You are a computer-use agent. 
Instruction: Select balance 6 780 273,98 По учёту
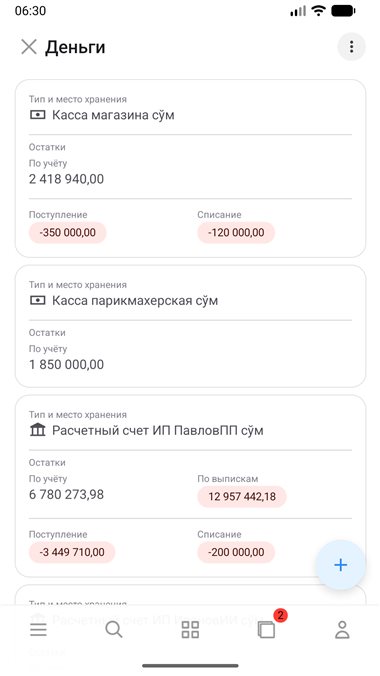[x=66, y=494]
